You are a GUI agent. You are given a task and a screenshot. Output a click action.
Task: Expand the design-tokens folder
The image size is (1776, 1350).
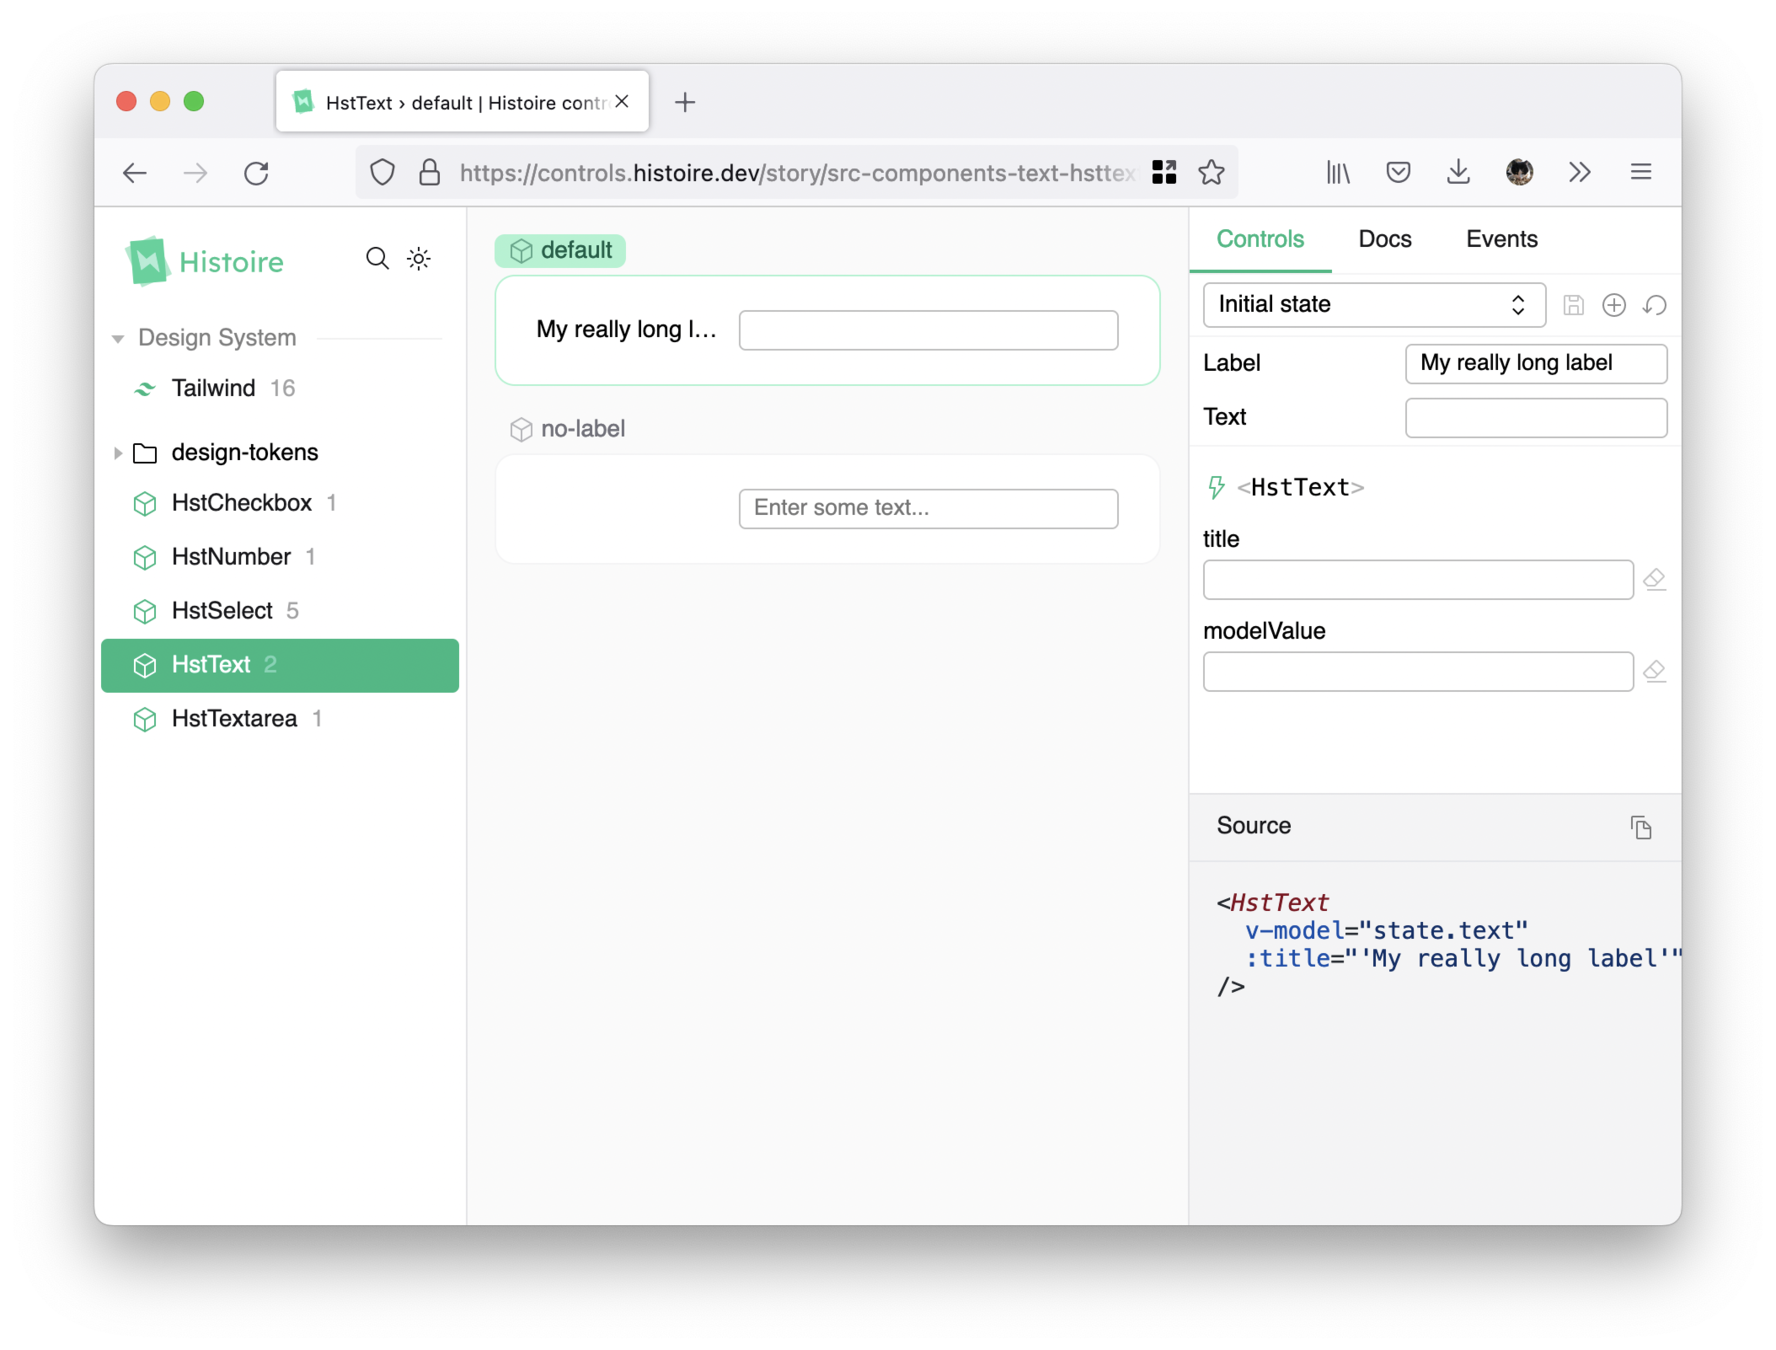click(x=118, y=453)
